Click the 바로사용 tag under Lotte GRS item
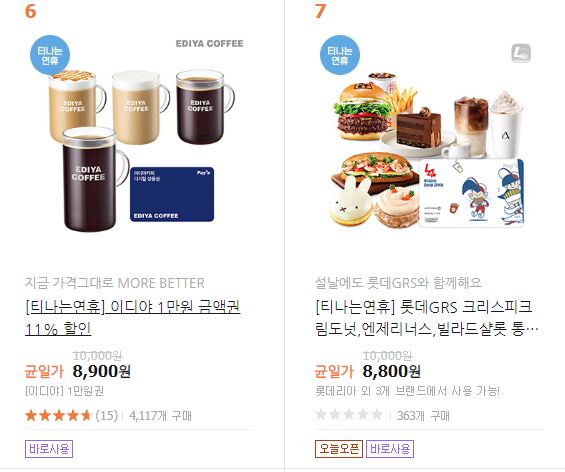The height and width of the screenshot is (472, 565). [390, 449]
